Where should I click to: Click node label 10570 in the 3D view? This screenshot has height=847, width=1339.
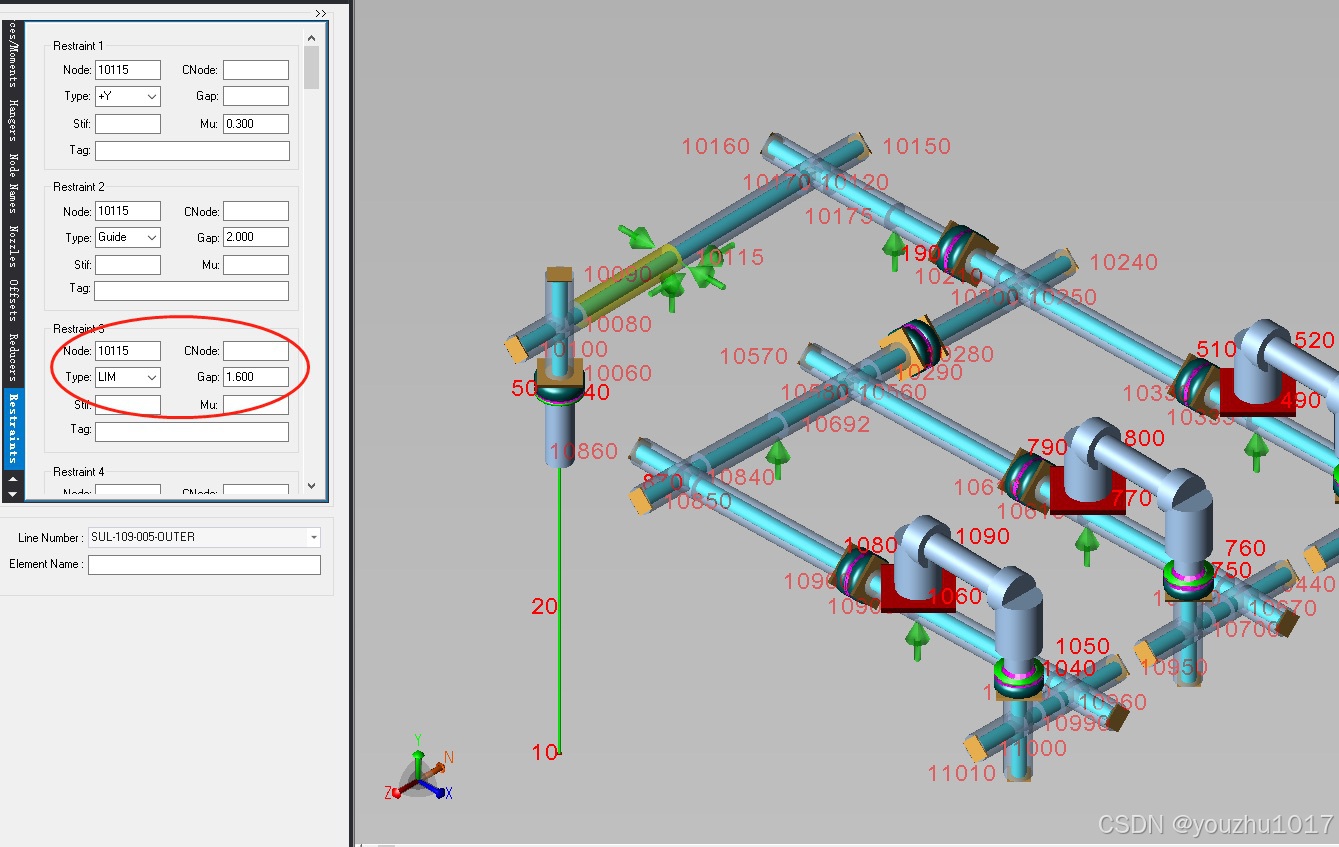(753, 356)
